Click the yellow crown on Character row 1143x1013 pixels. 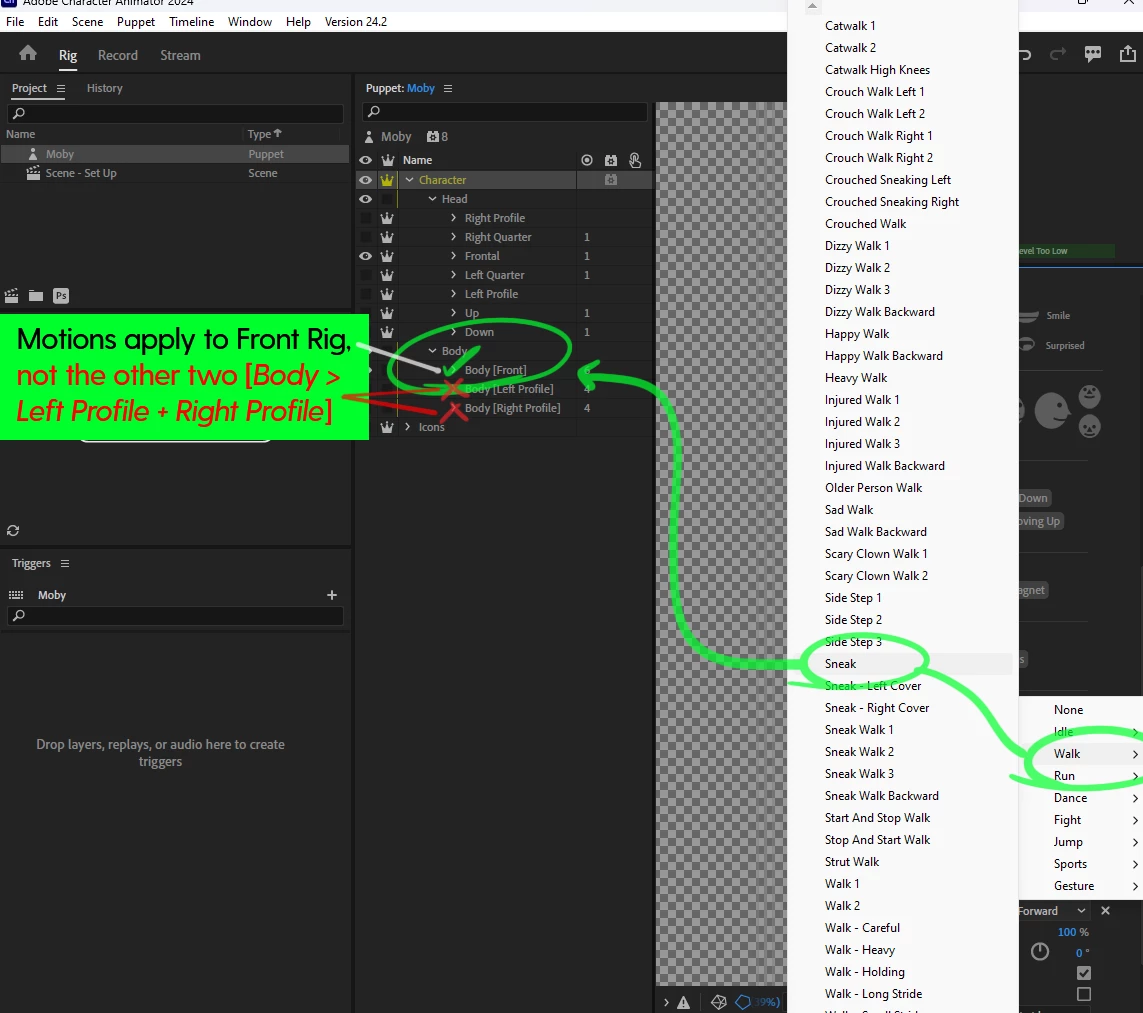pyautogui.click(x=387, y=179)
